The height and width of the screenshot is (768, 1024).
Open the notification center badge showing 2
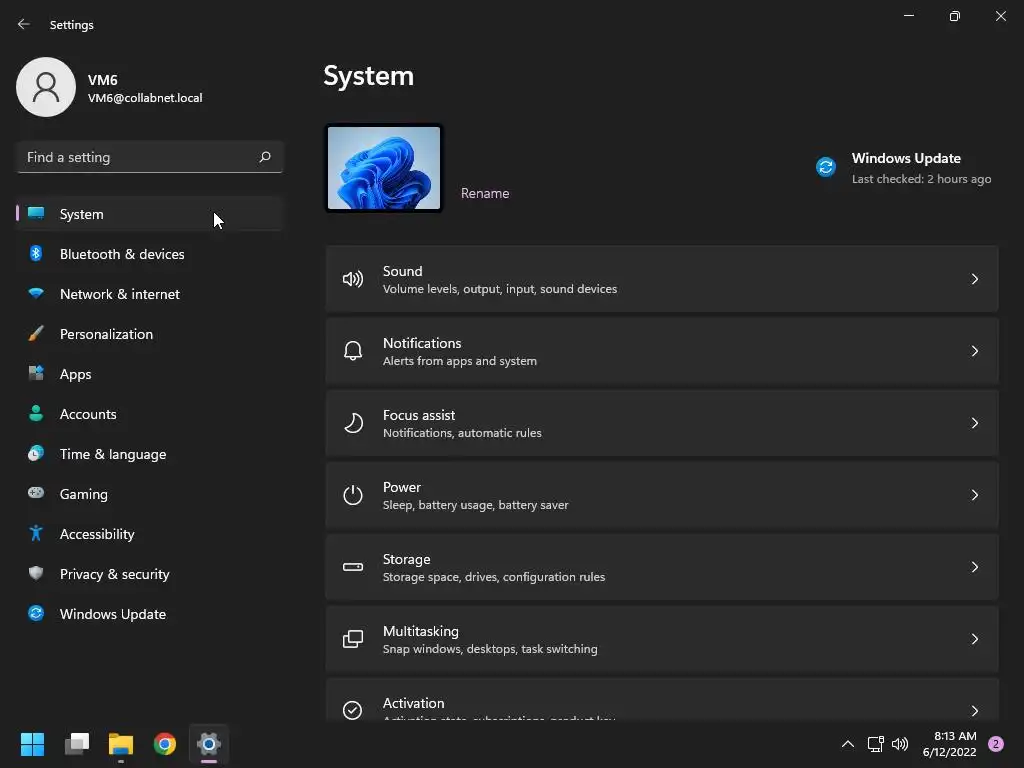995,744
